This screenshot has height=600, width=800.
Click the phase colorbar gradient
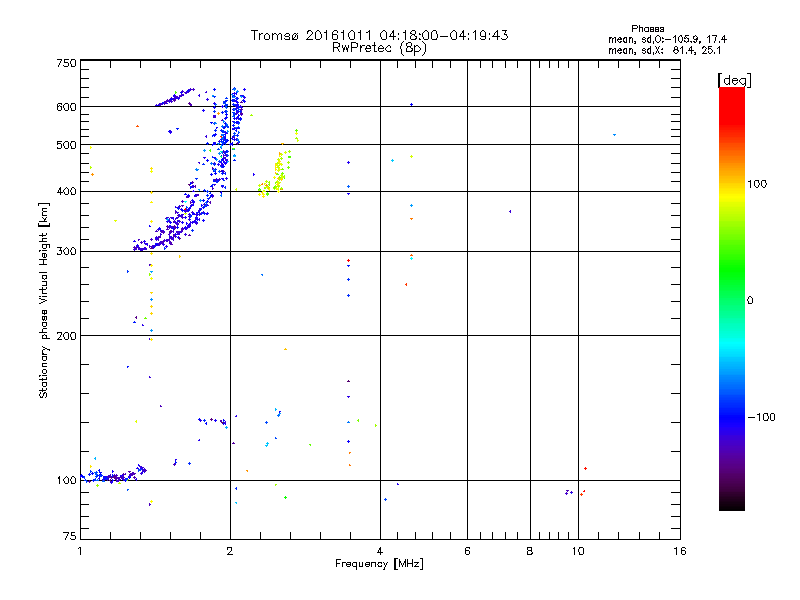[732, 299]
